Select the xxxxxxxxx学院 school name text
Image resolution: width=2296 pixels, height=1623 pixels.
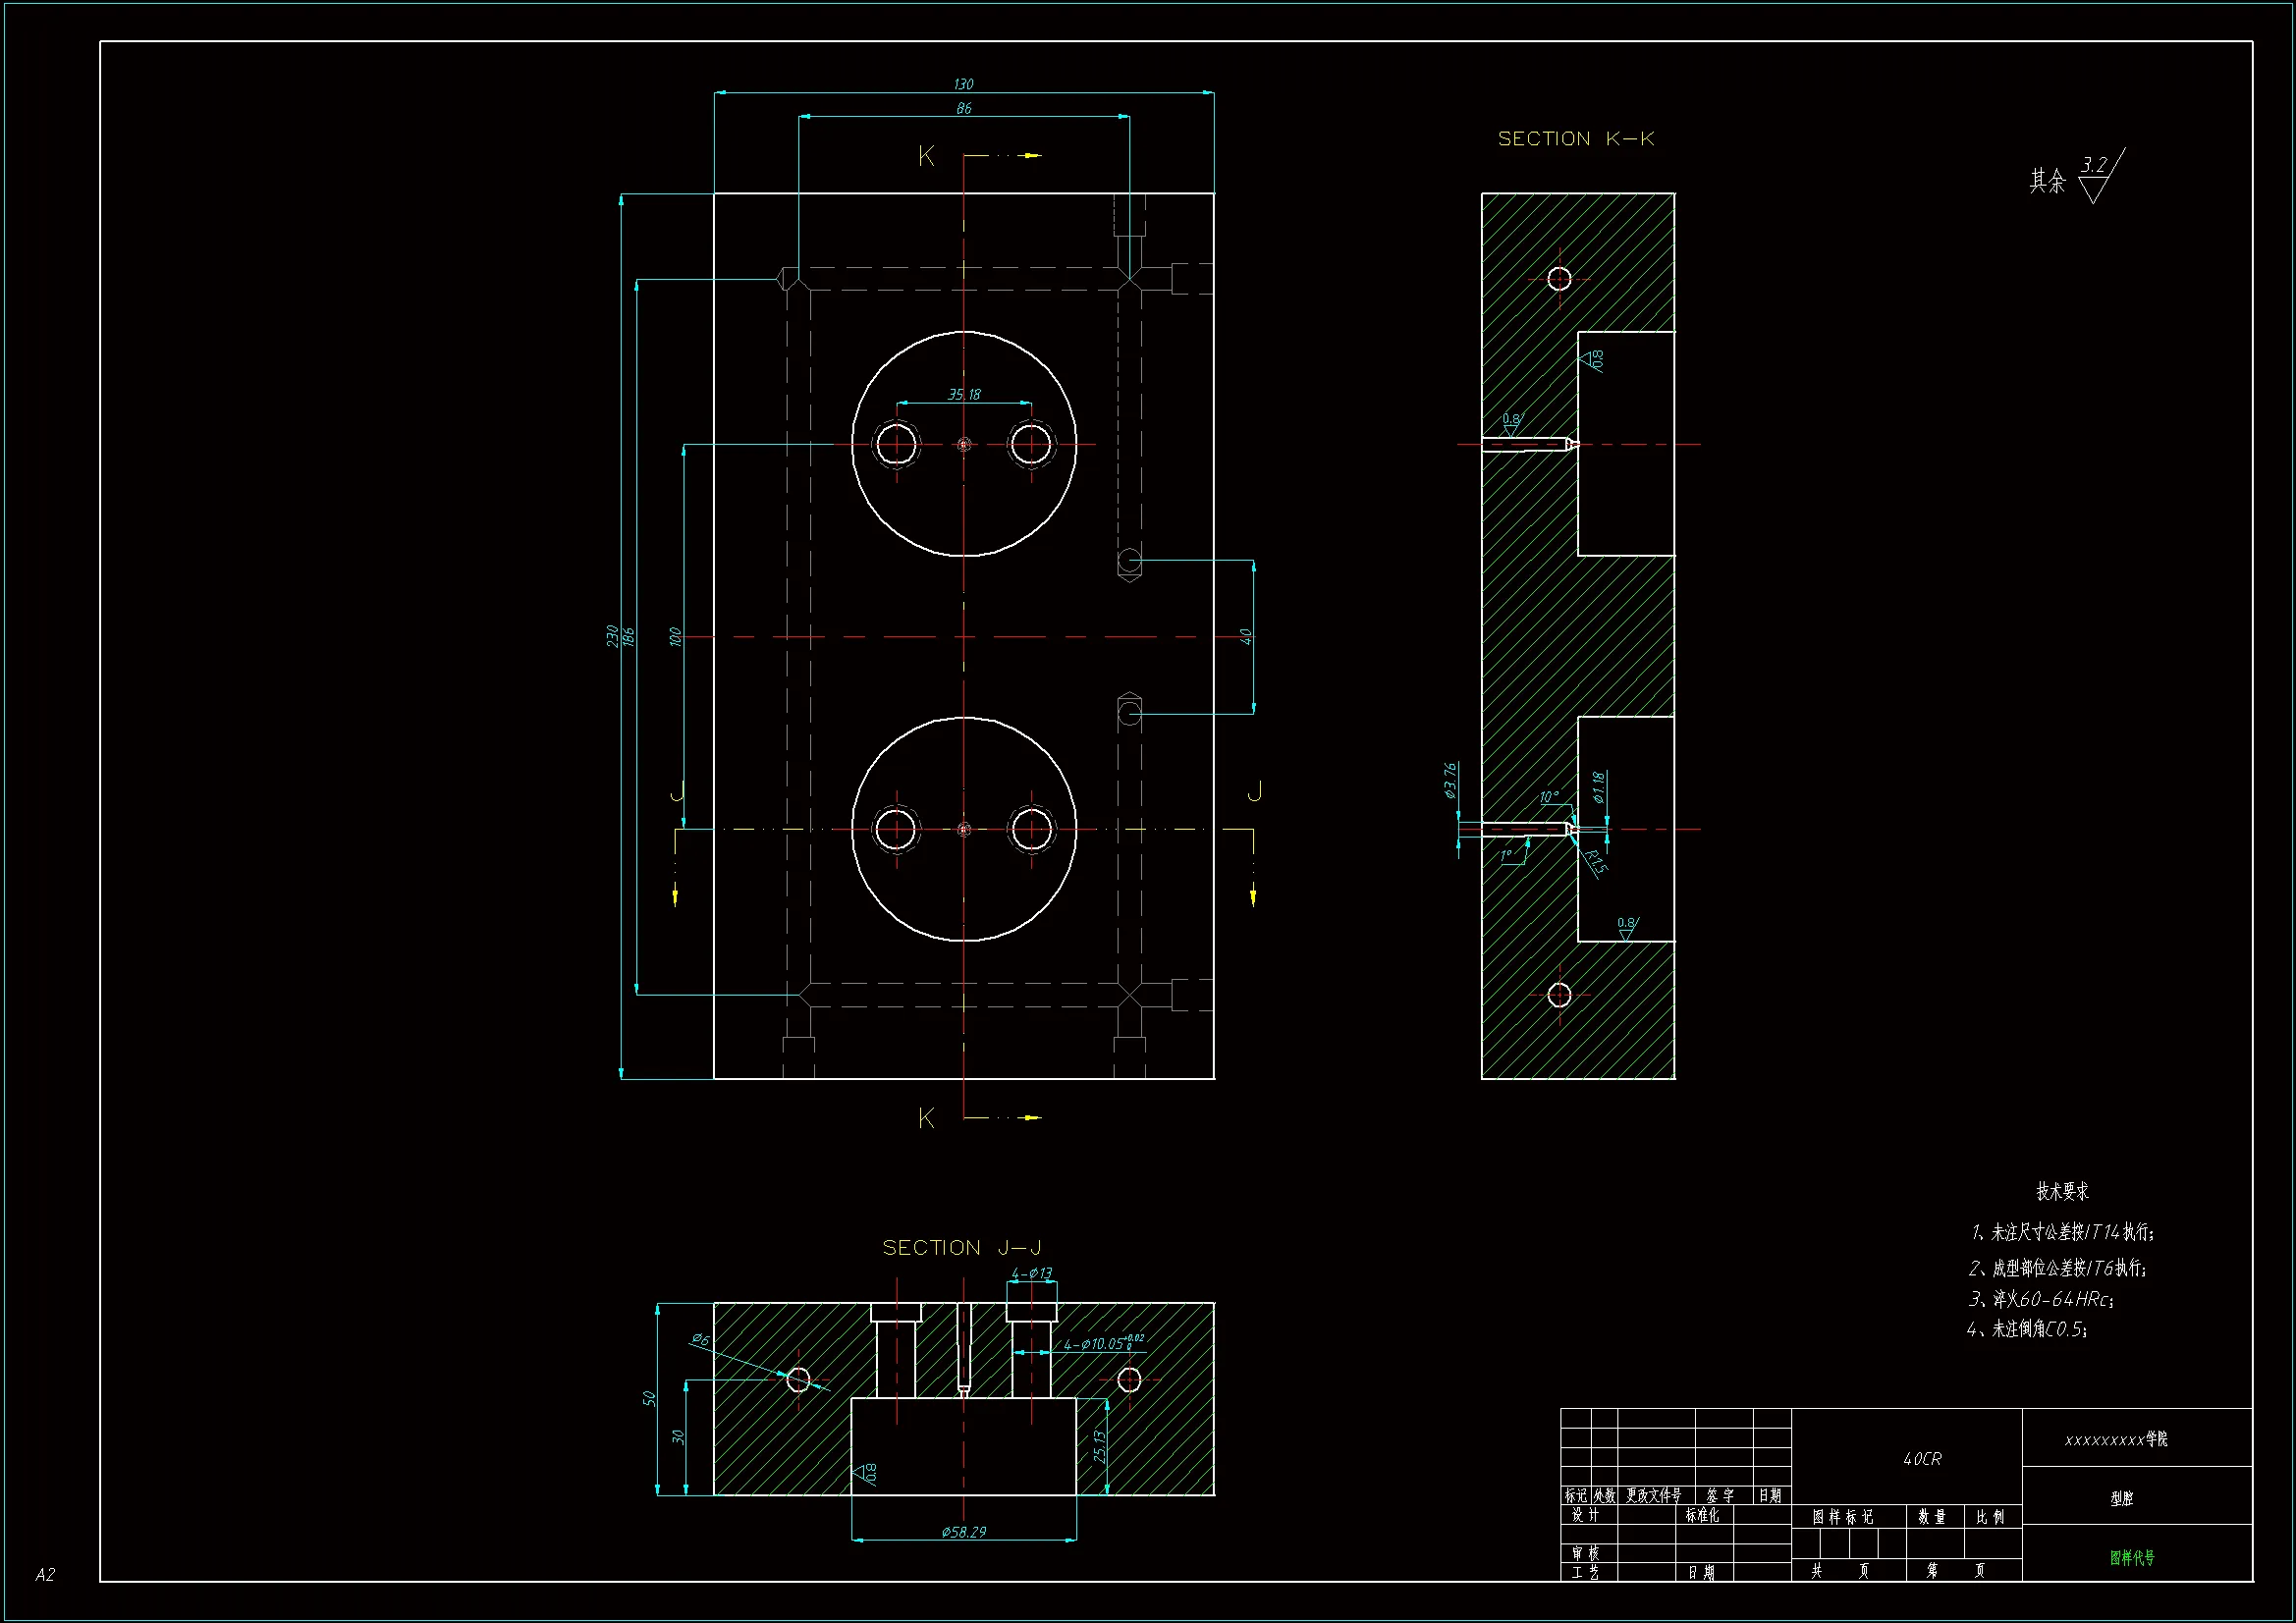[2115, 1439]
